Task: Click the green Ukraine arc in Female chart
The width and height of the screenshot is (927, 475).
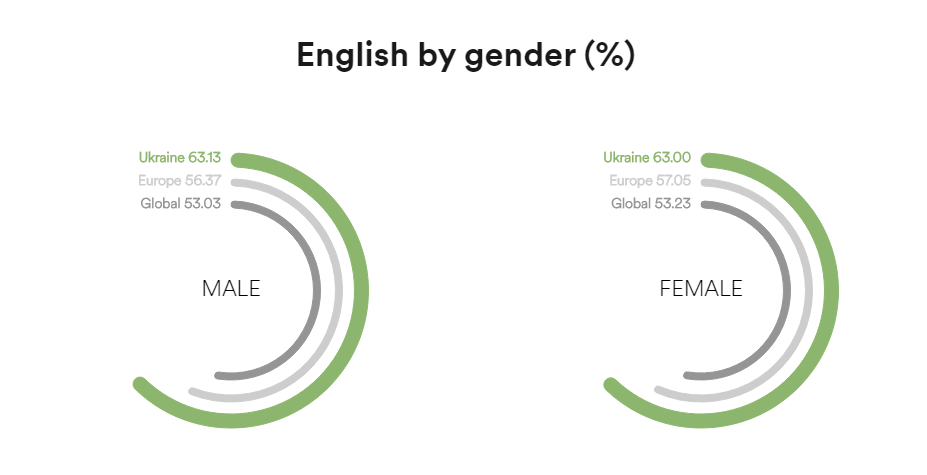Action: (x=831, y=290)
